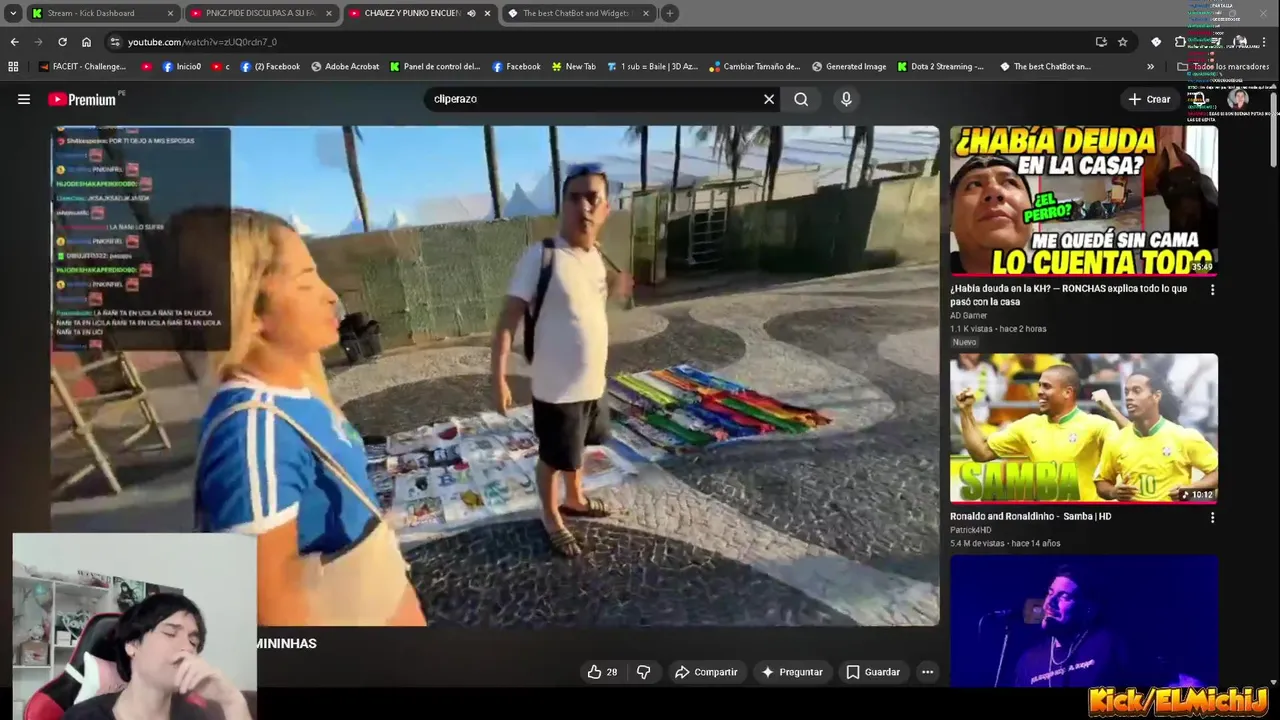Screen dimensions: 1280x720
Task: Open the Adobe Acrobat bookmark
Action: (345, 66)
